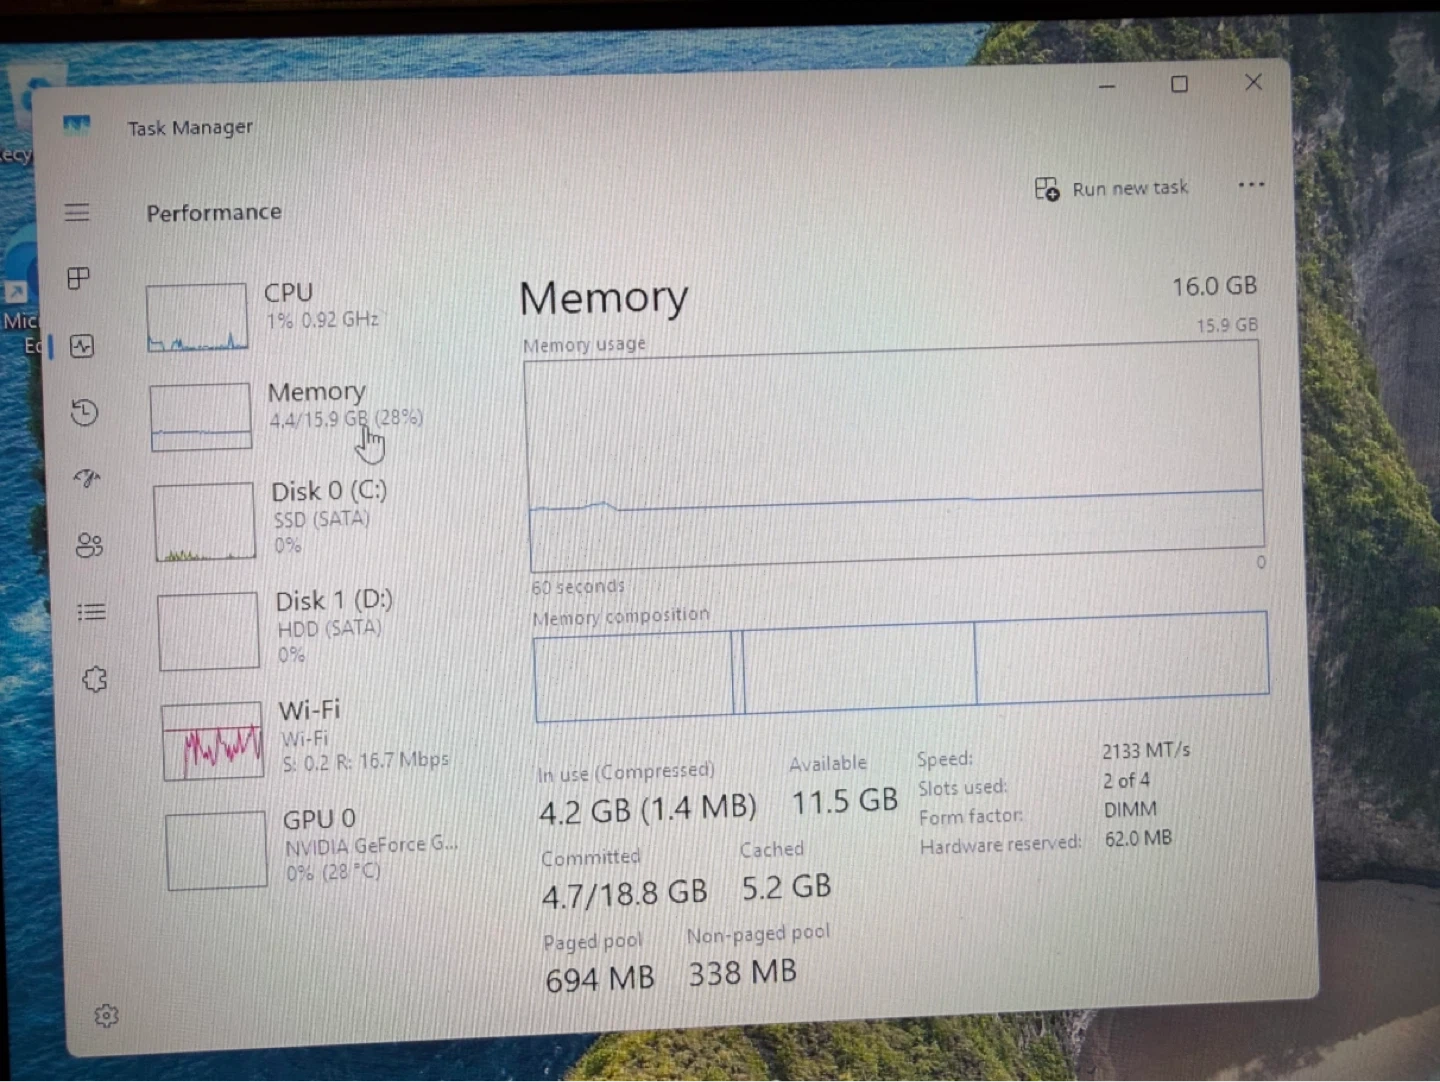The height and width of the screenshot is (1082, 1440).
Task: Open the Details page icon
Action: pyautogui.click(x=91, y=611)
